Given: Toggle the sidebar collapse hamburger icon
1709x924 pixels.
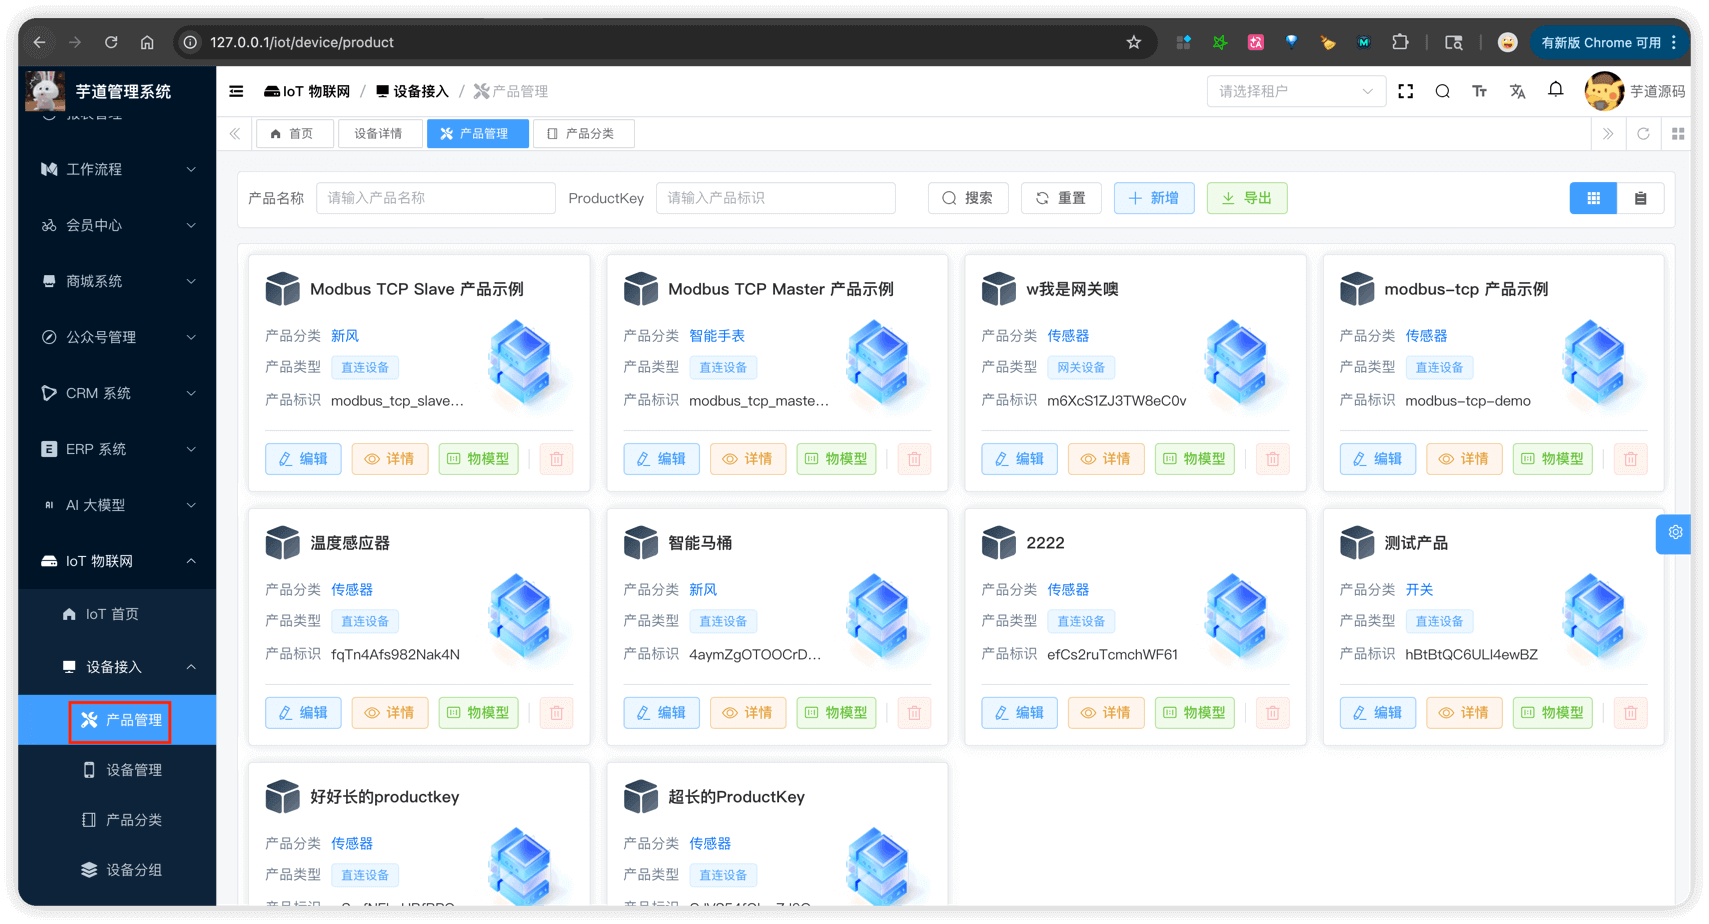Looking at the screenshot, I should (x=236, y=91).
